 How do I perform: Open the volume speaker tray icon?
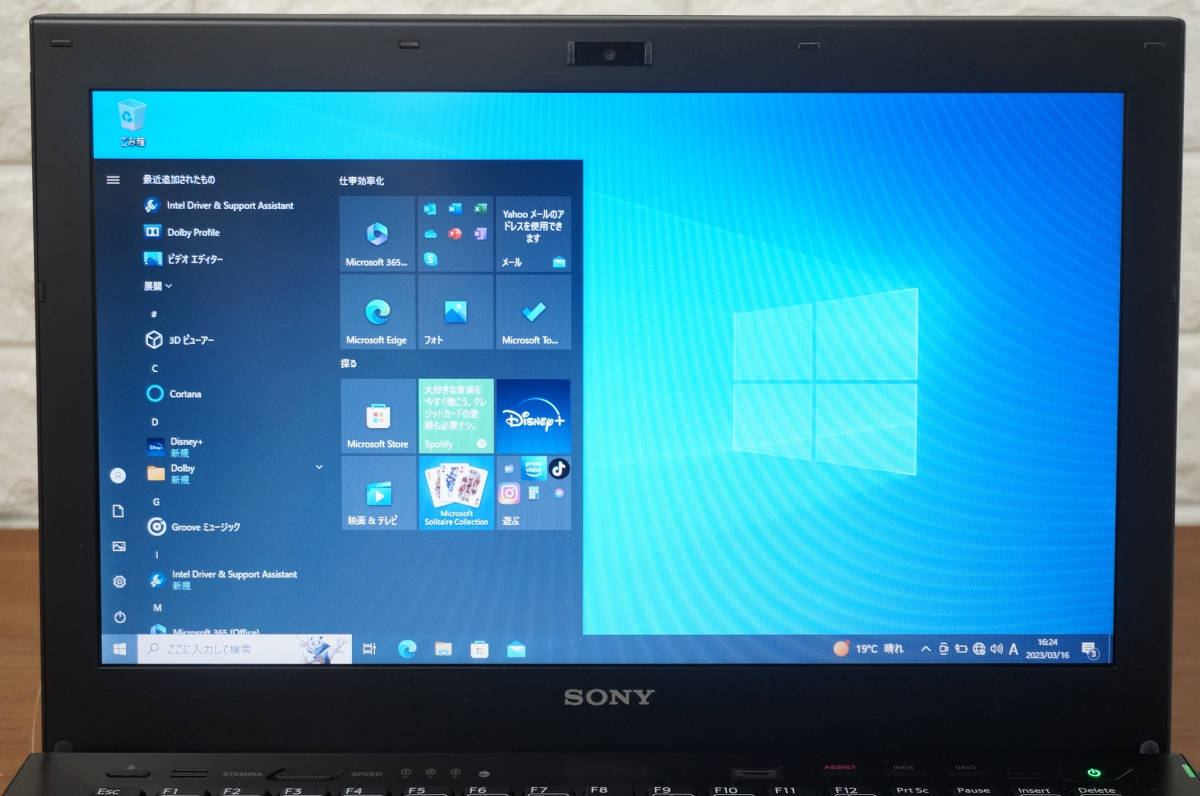click(x=996, y=649)
